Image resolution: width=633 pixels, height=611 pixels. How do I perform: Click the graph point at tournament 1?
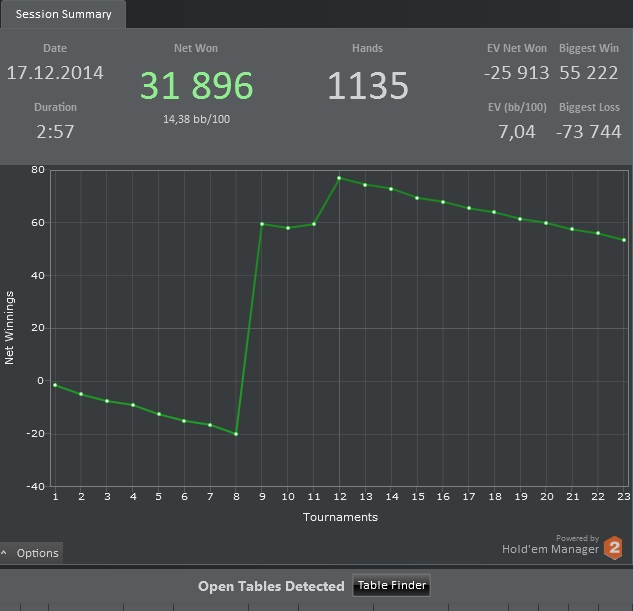click(x=55, y=385)
